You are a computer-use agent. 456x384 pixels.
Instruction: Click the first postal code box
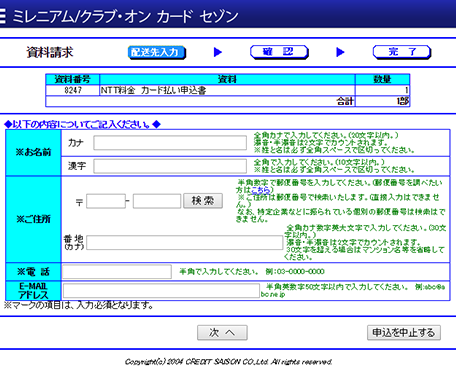[x=106, y=201]
